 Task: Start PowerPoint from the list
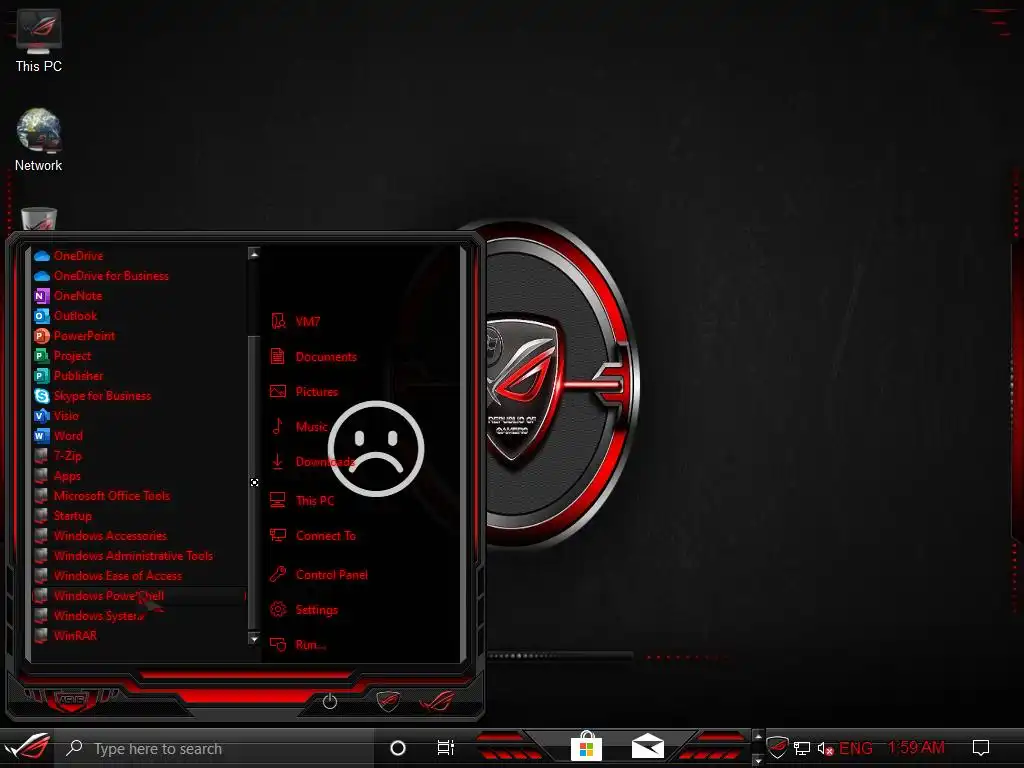(x=138, y=336)
